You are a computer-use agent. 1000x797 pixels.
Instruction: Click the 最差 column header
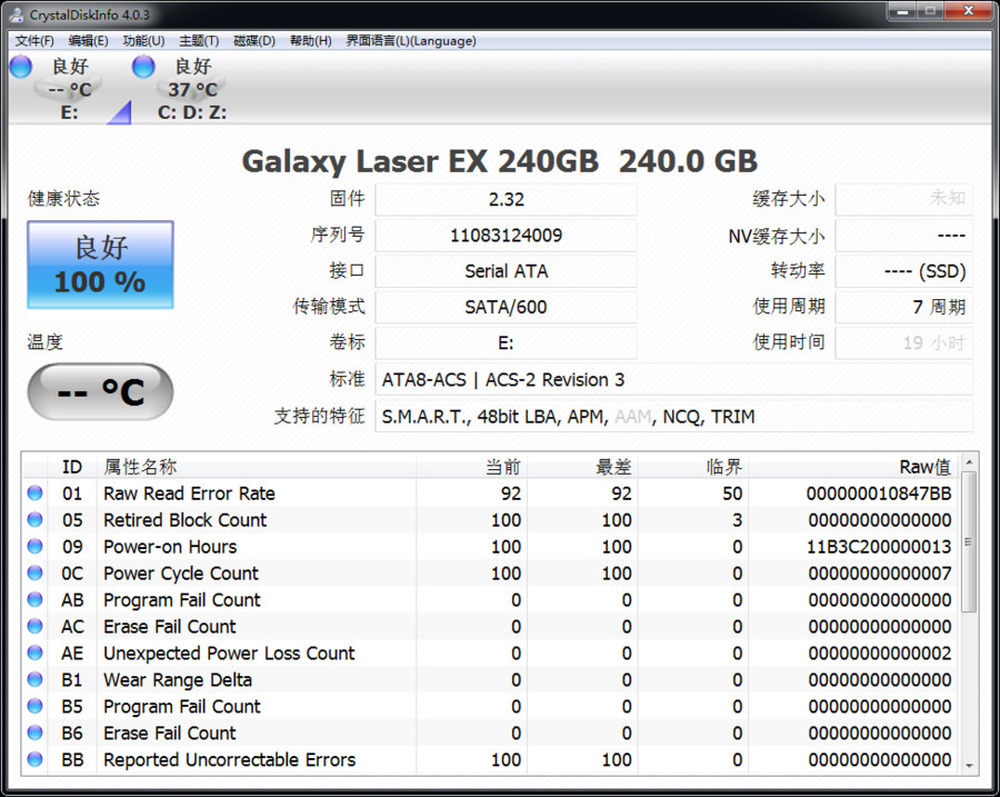[x=582, y=467]
